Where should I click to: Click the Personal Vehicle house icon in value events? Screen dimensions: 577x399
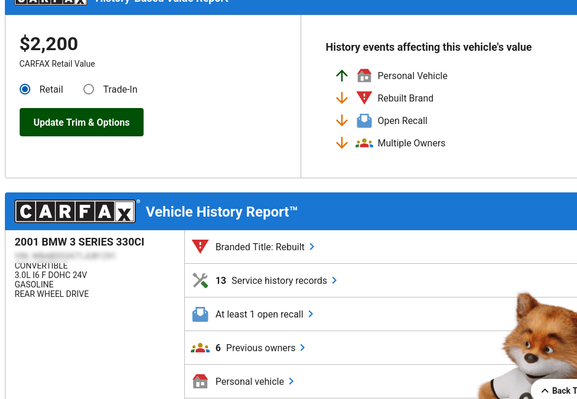tap(364, 75)
